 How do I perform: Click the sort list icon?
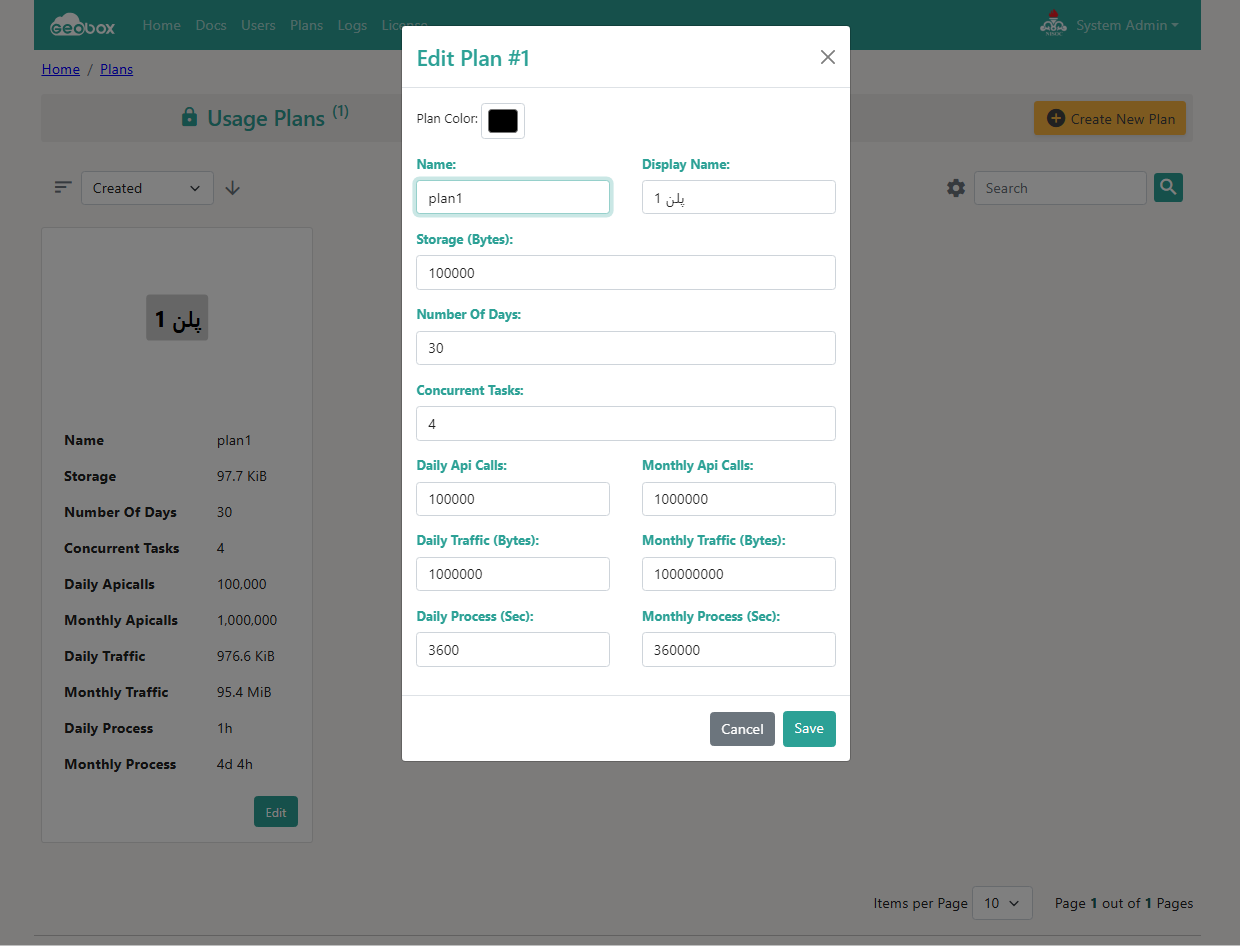pyautogui.click(x=63, y=188)
